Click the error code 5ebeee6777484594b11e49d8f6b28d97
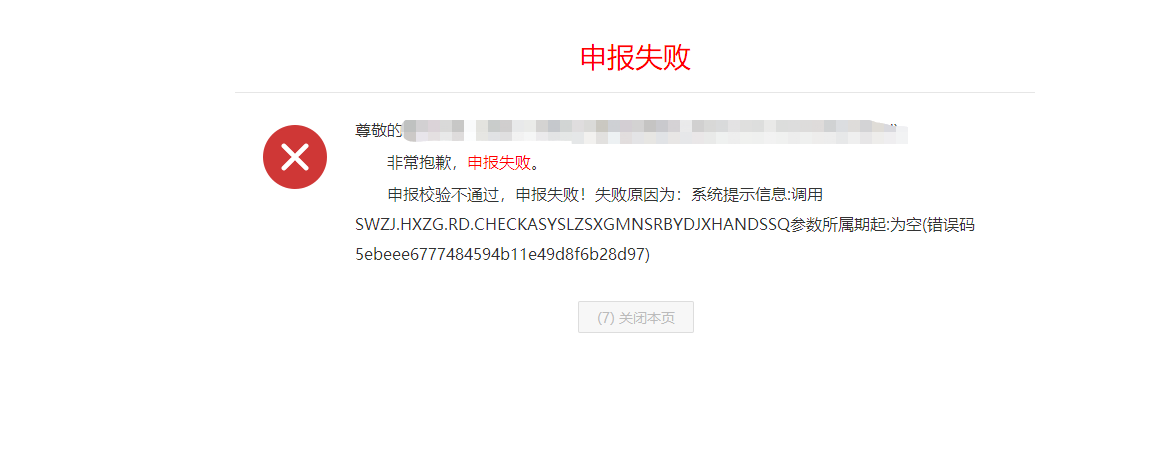The image size is (1169, 459). [x=500, y=255]
